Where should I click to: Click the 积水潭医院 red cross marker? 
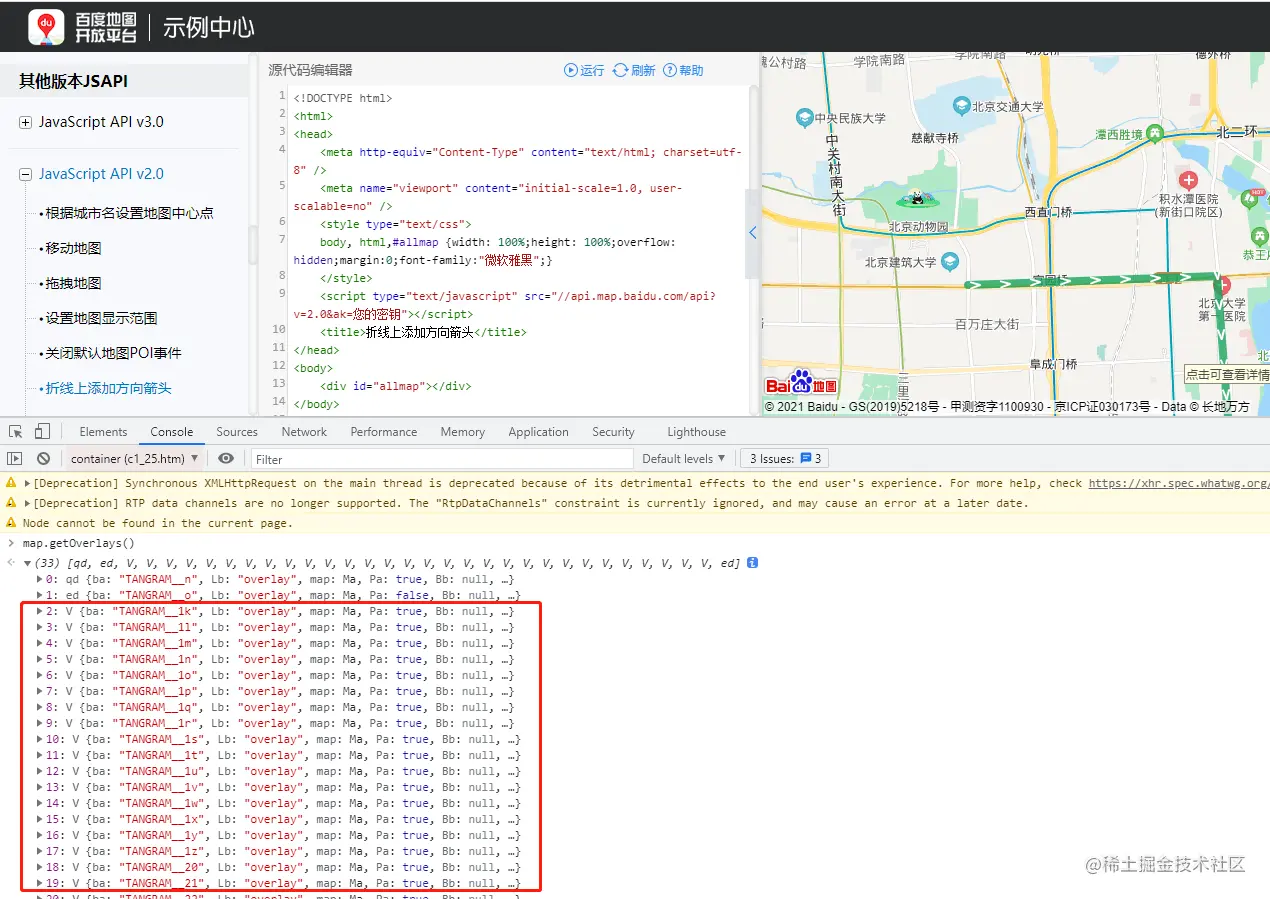1188,180
